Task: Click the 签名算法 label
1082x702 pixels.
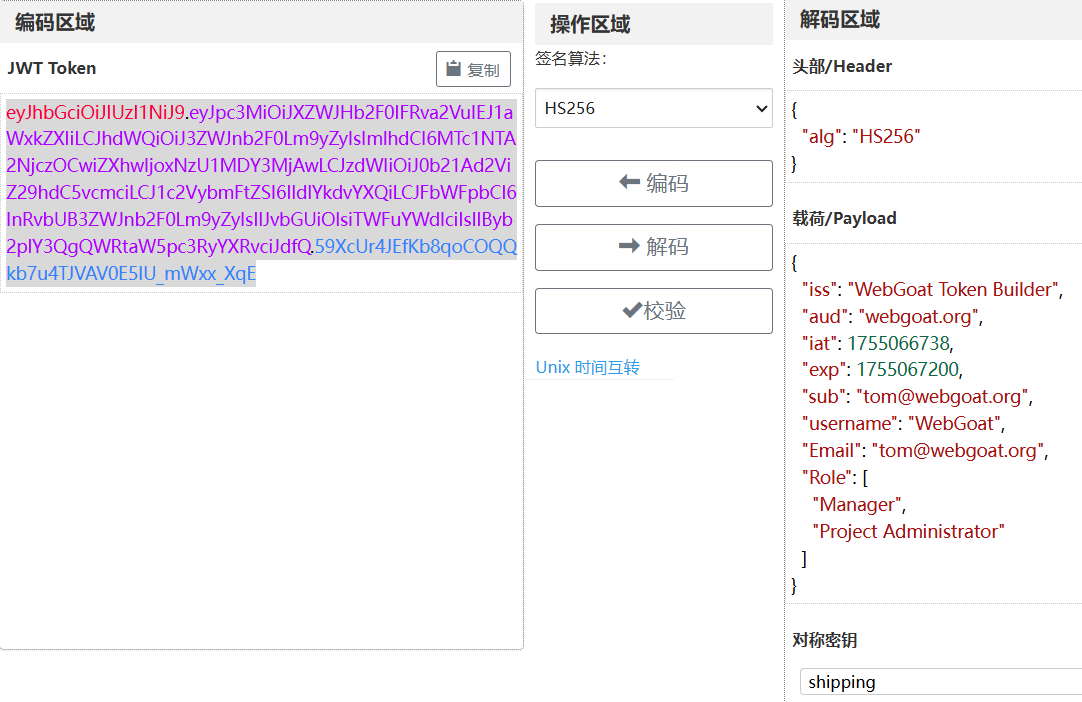Action: pos(571,59)
